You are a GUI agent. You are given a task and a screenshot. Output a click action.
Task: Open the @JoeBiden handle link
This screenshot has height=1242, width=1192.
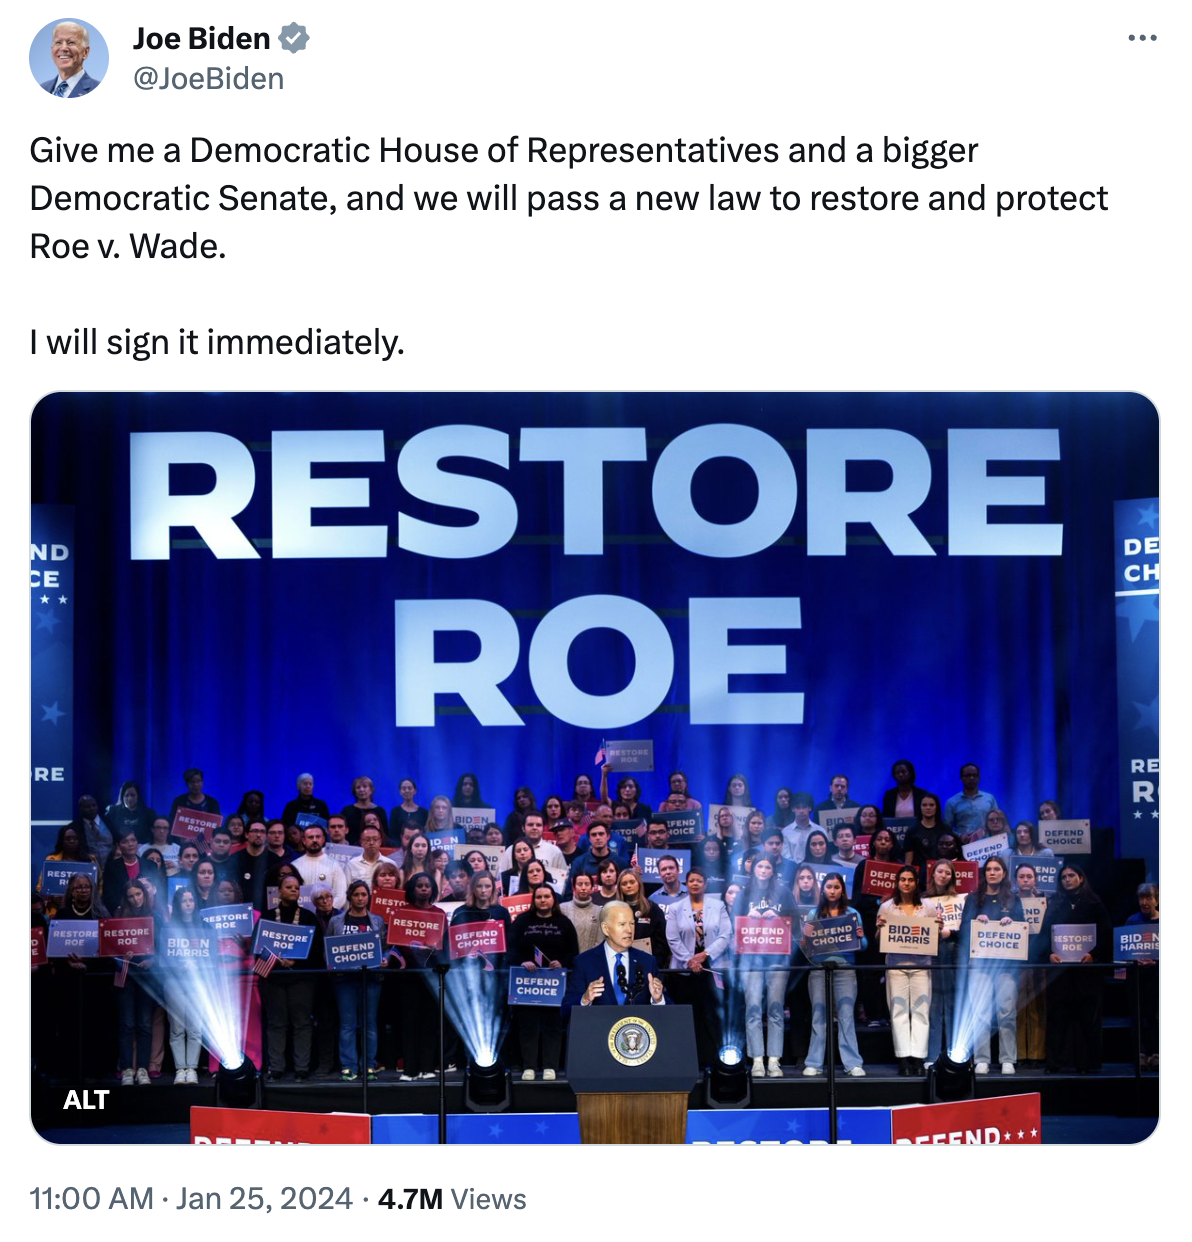(x=209, y=79)
